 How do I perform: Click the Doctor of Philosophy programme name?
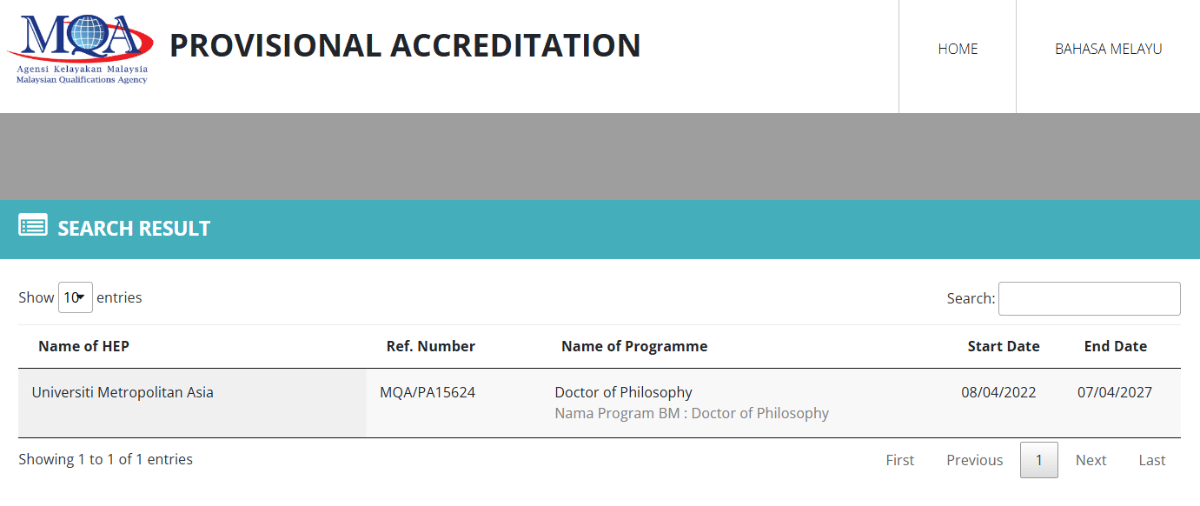[623, 393]
